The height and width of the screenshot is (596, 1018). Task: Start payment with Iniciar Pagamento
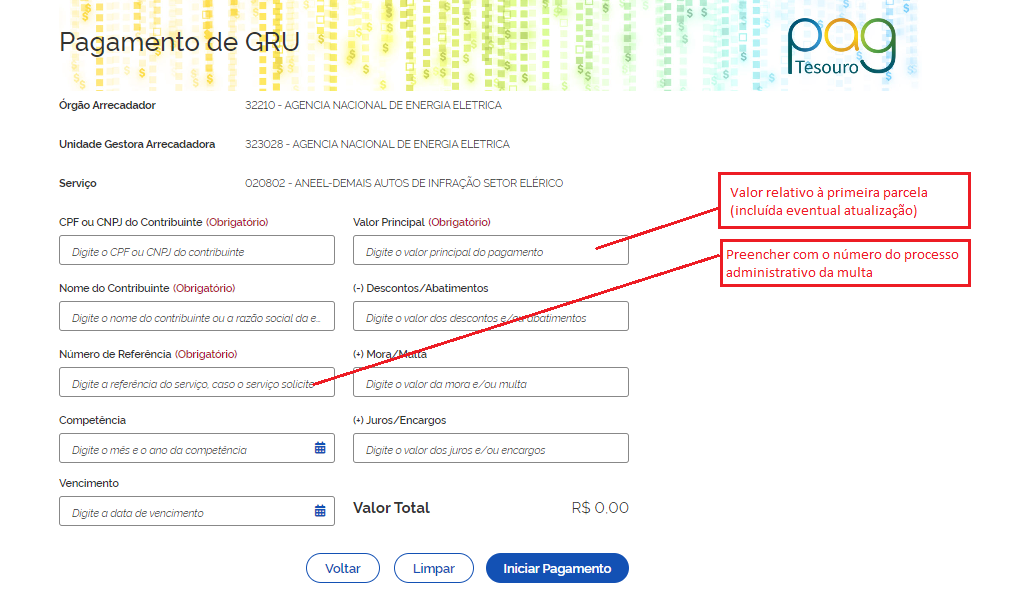[556, 568]
